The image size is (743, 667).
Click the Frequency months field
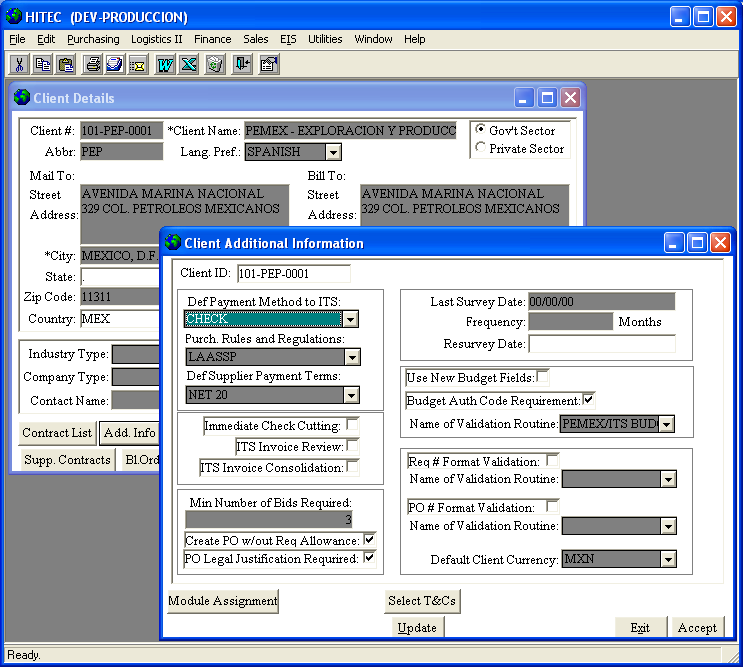click(571, 322)
